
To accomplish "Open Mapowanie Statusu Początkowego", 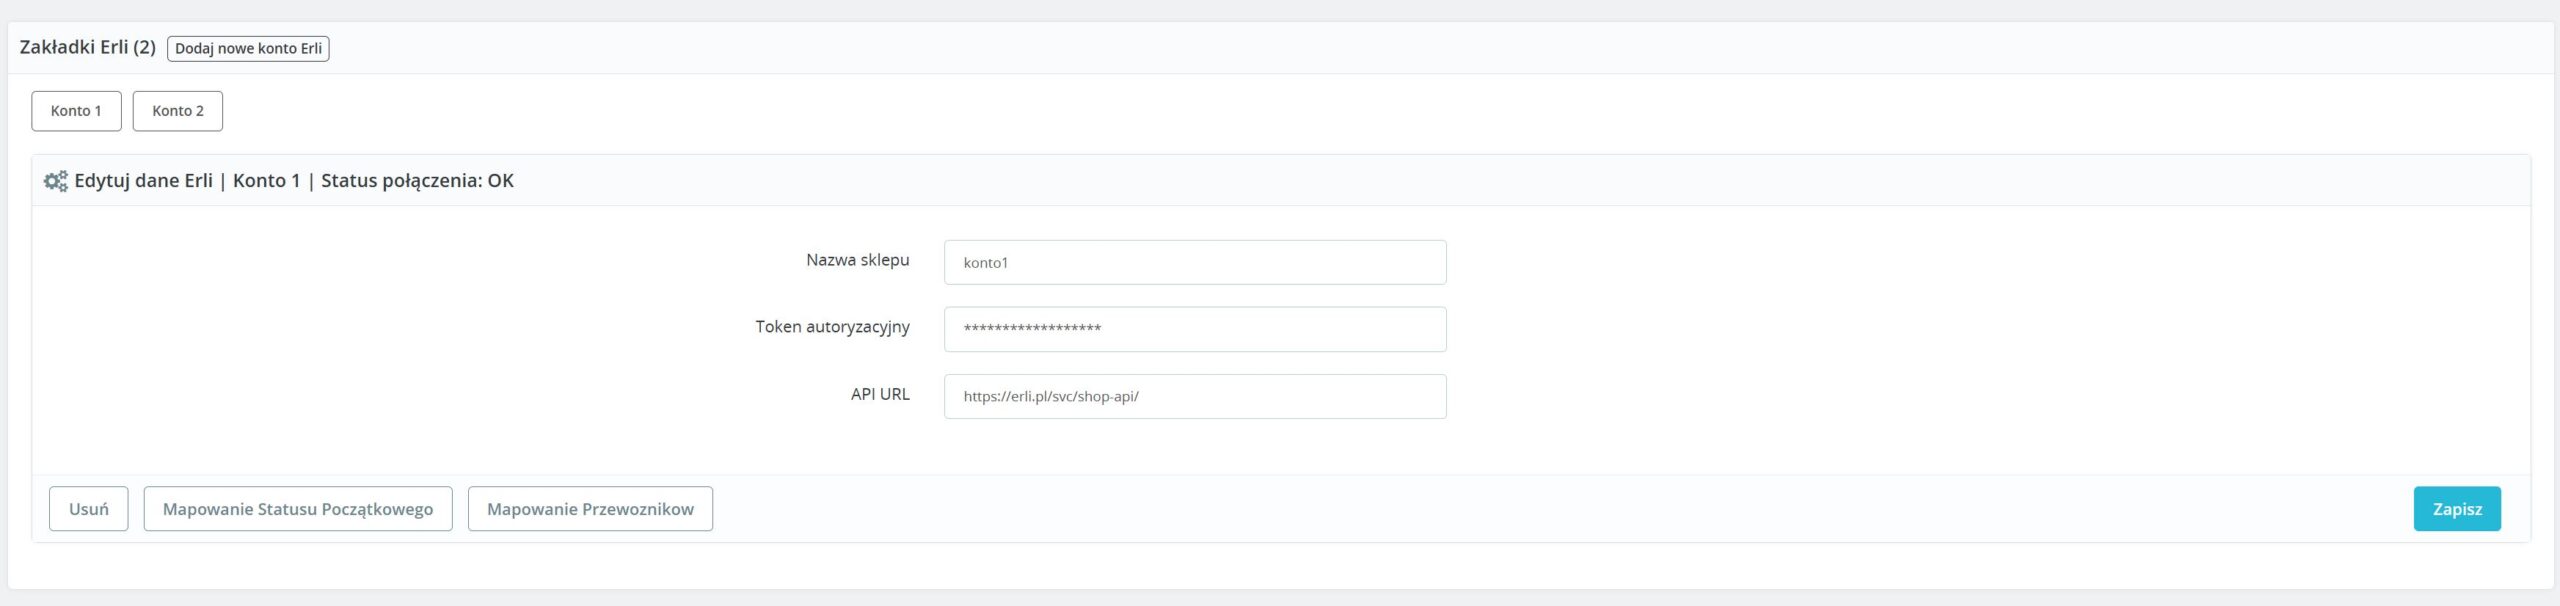I will tap(298, 509).
